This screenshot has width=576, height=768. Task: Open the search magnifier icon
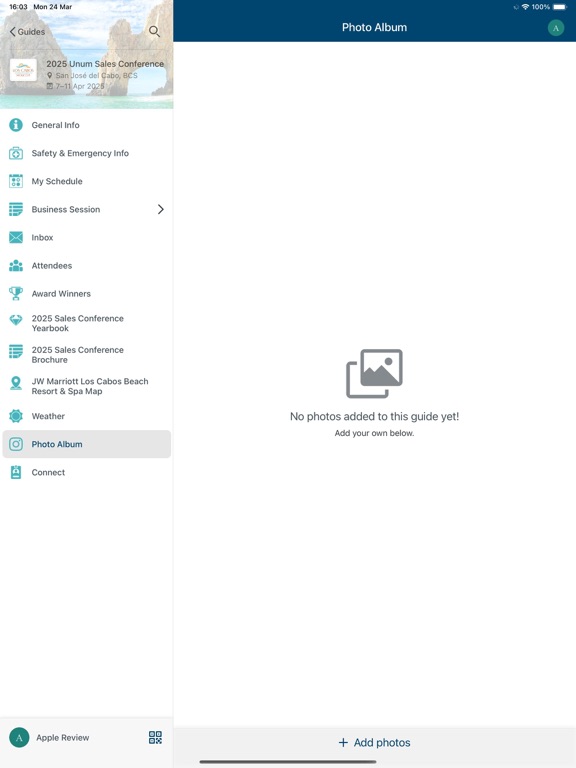(x=154, y=31)
